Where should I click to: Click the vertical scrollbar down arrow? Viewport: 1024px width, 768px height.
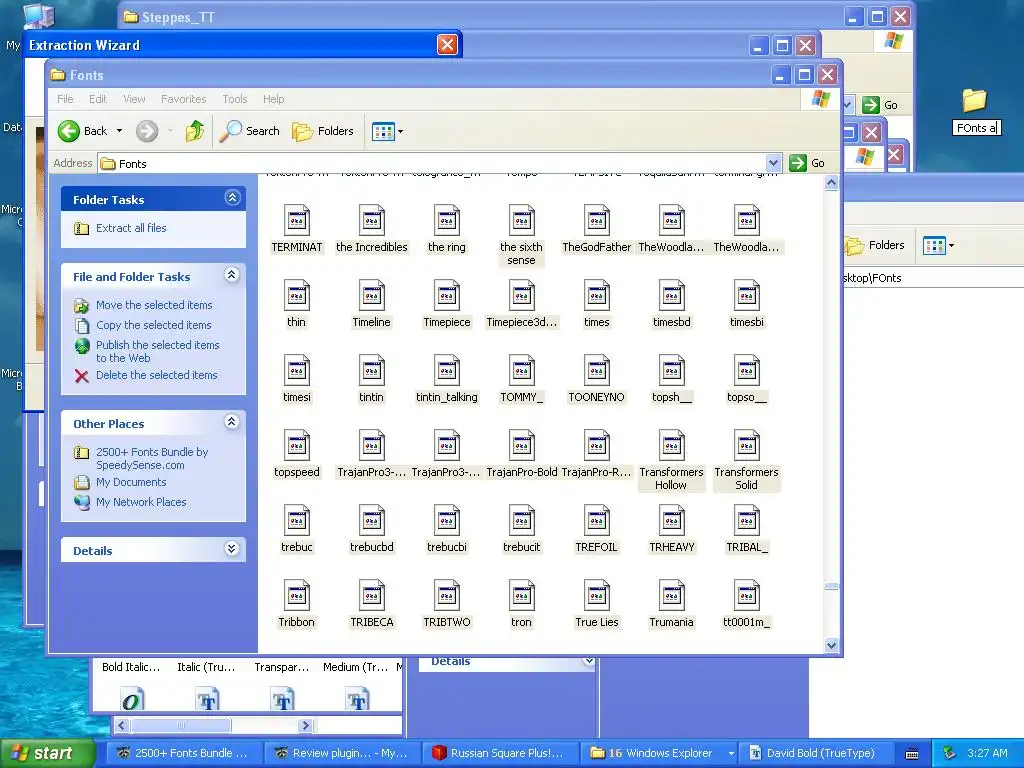[831, 645]
